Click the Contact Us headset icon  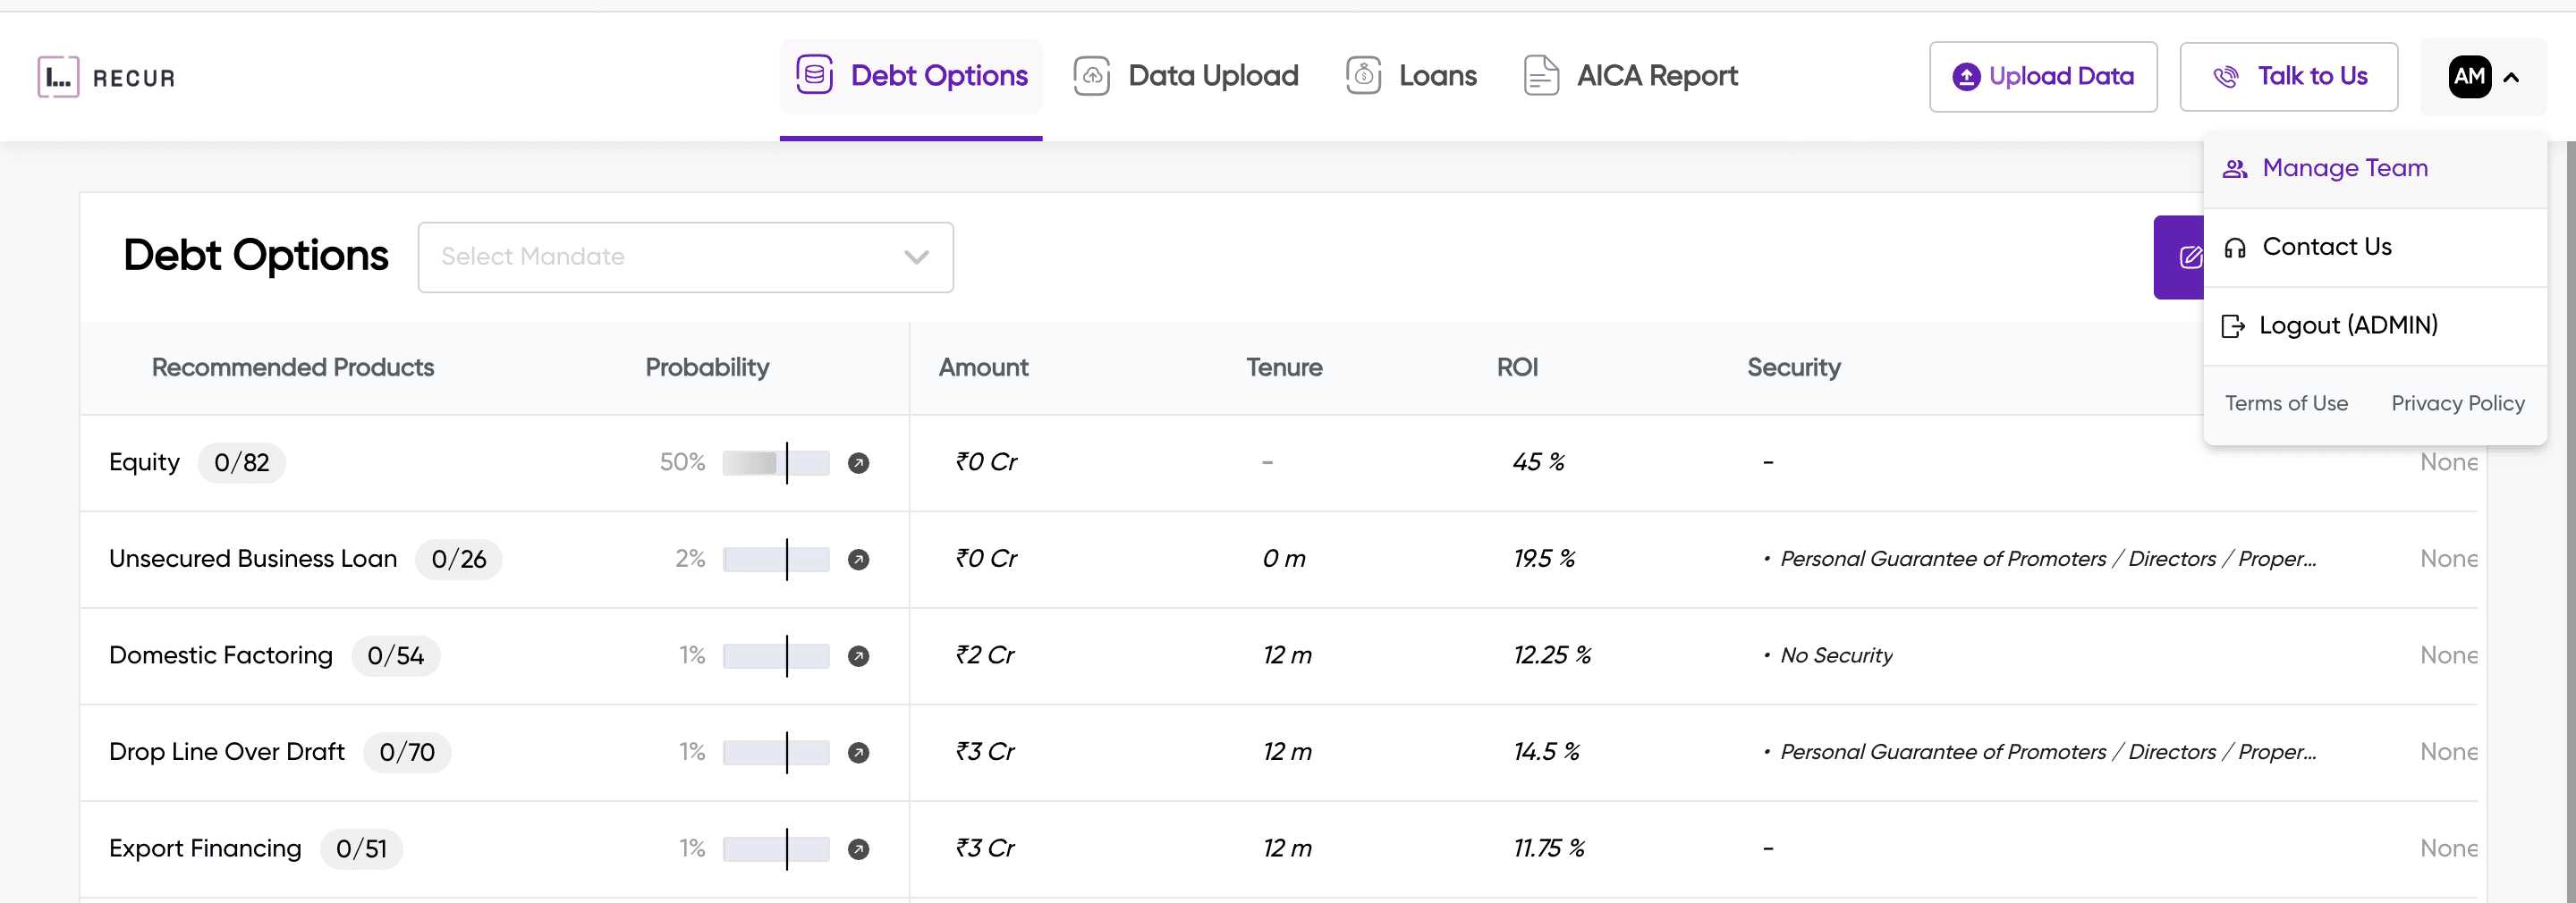tap(2236, 247)
